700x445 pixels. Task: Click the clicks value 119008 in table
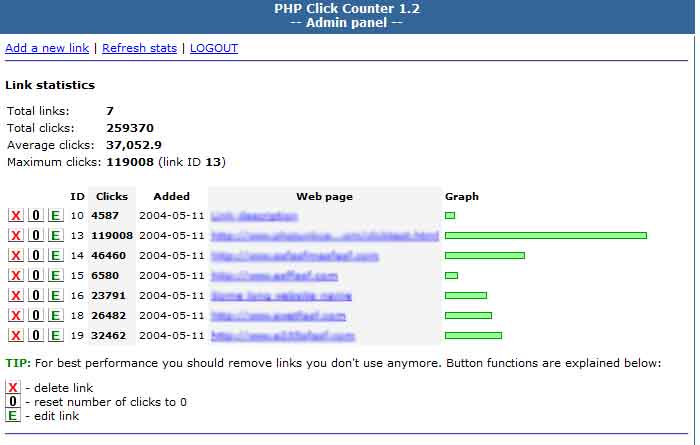coord(112,236)
